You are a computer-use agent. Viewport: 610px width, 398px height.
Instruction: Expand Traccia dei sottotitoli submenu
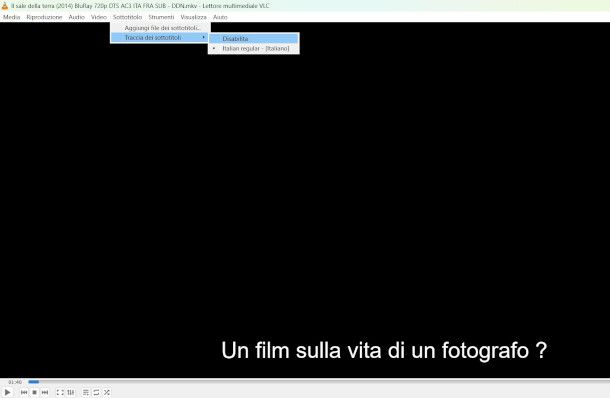pyautogui.click(x=161, y=38)
